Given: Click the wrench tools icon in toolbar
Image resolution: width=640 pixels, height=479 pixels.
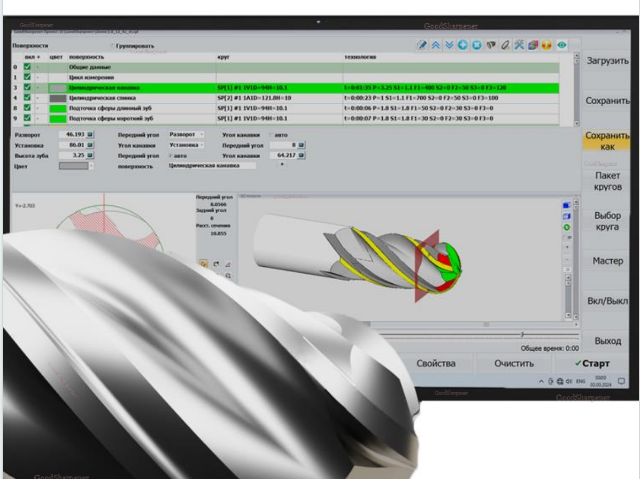Looking at the screenshot, I should click(x=520, y=45).
